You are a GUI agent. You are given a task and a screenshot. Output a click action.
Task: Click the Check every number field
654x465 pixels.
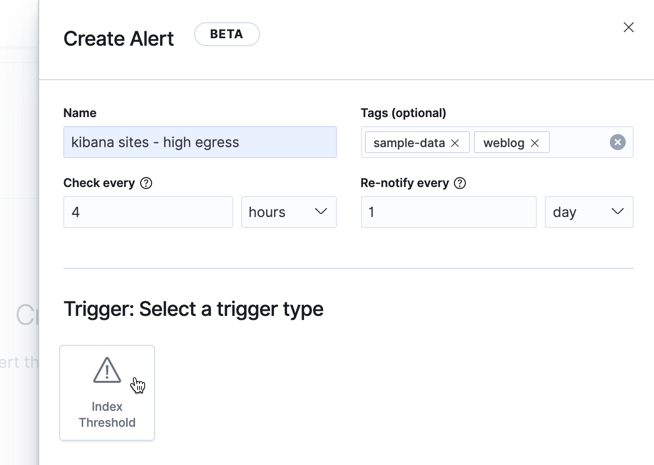coord(148,212)
